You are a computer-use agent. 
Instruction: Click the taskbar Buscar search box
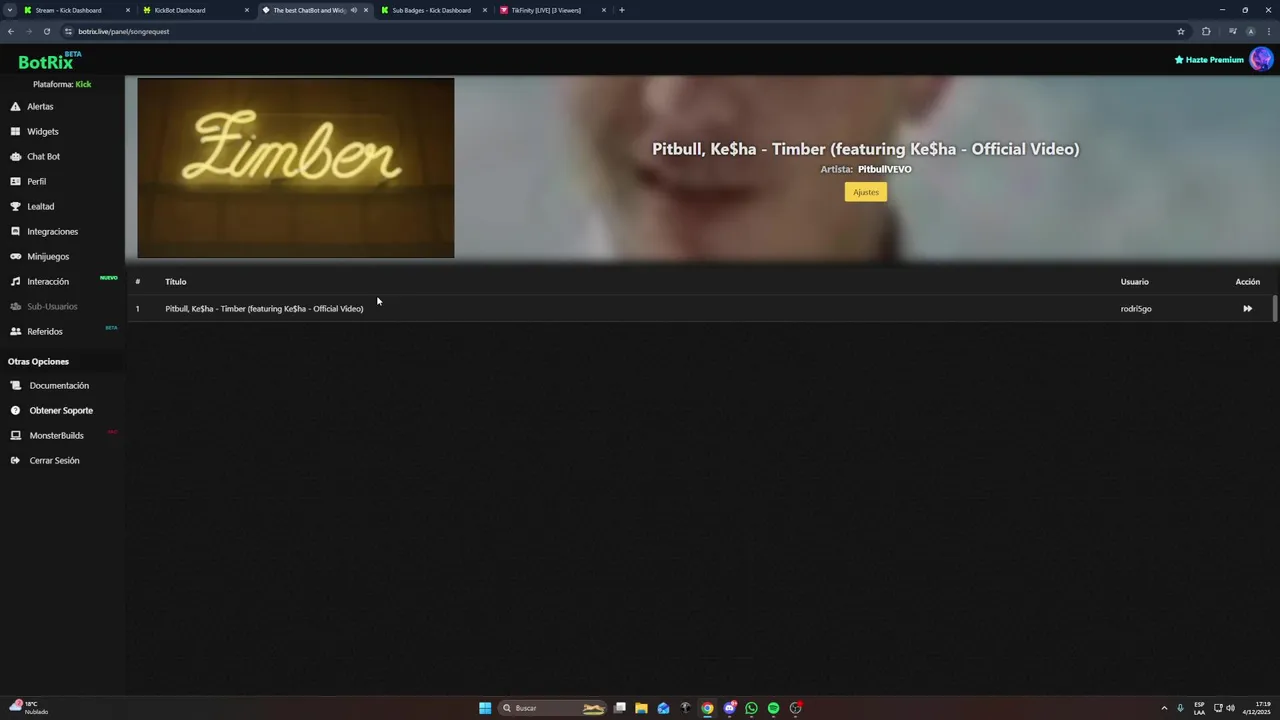(x=552, y=708)
